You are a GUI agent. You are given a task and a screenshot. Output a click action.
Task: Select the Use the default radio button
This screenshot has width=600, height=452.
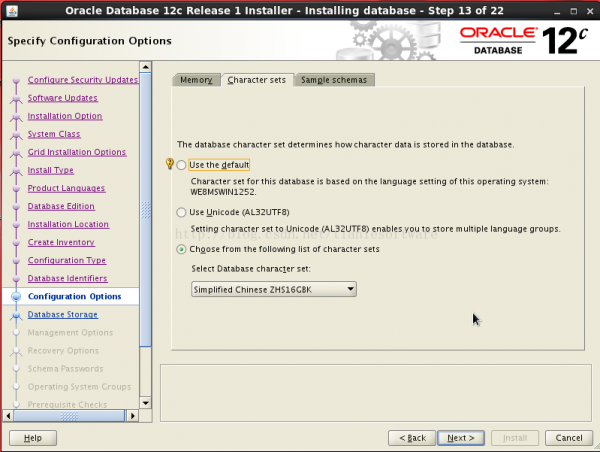tap(181, 165)
